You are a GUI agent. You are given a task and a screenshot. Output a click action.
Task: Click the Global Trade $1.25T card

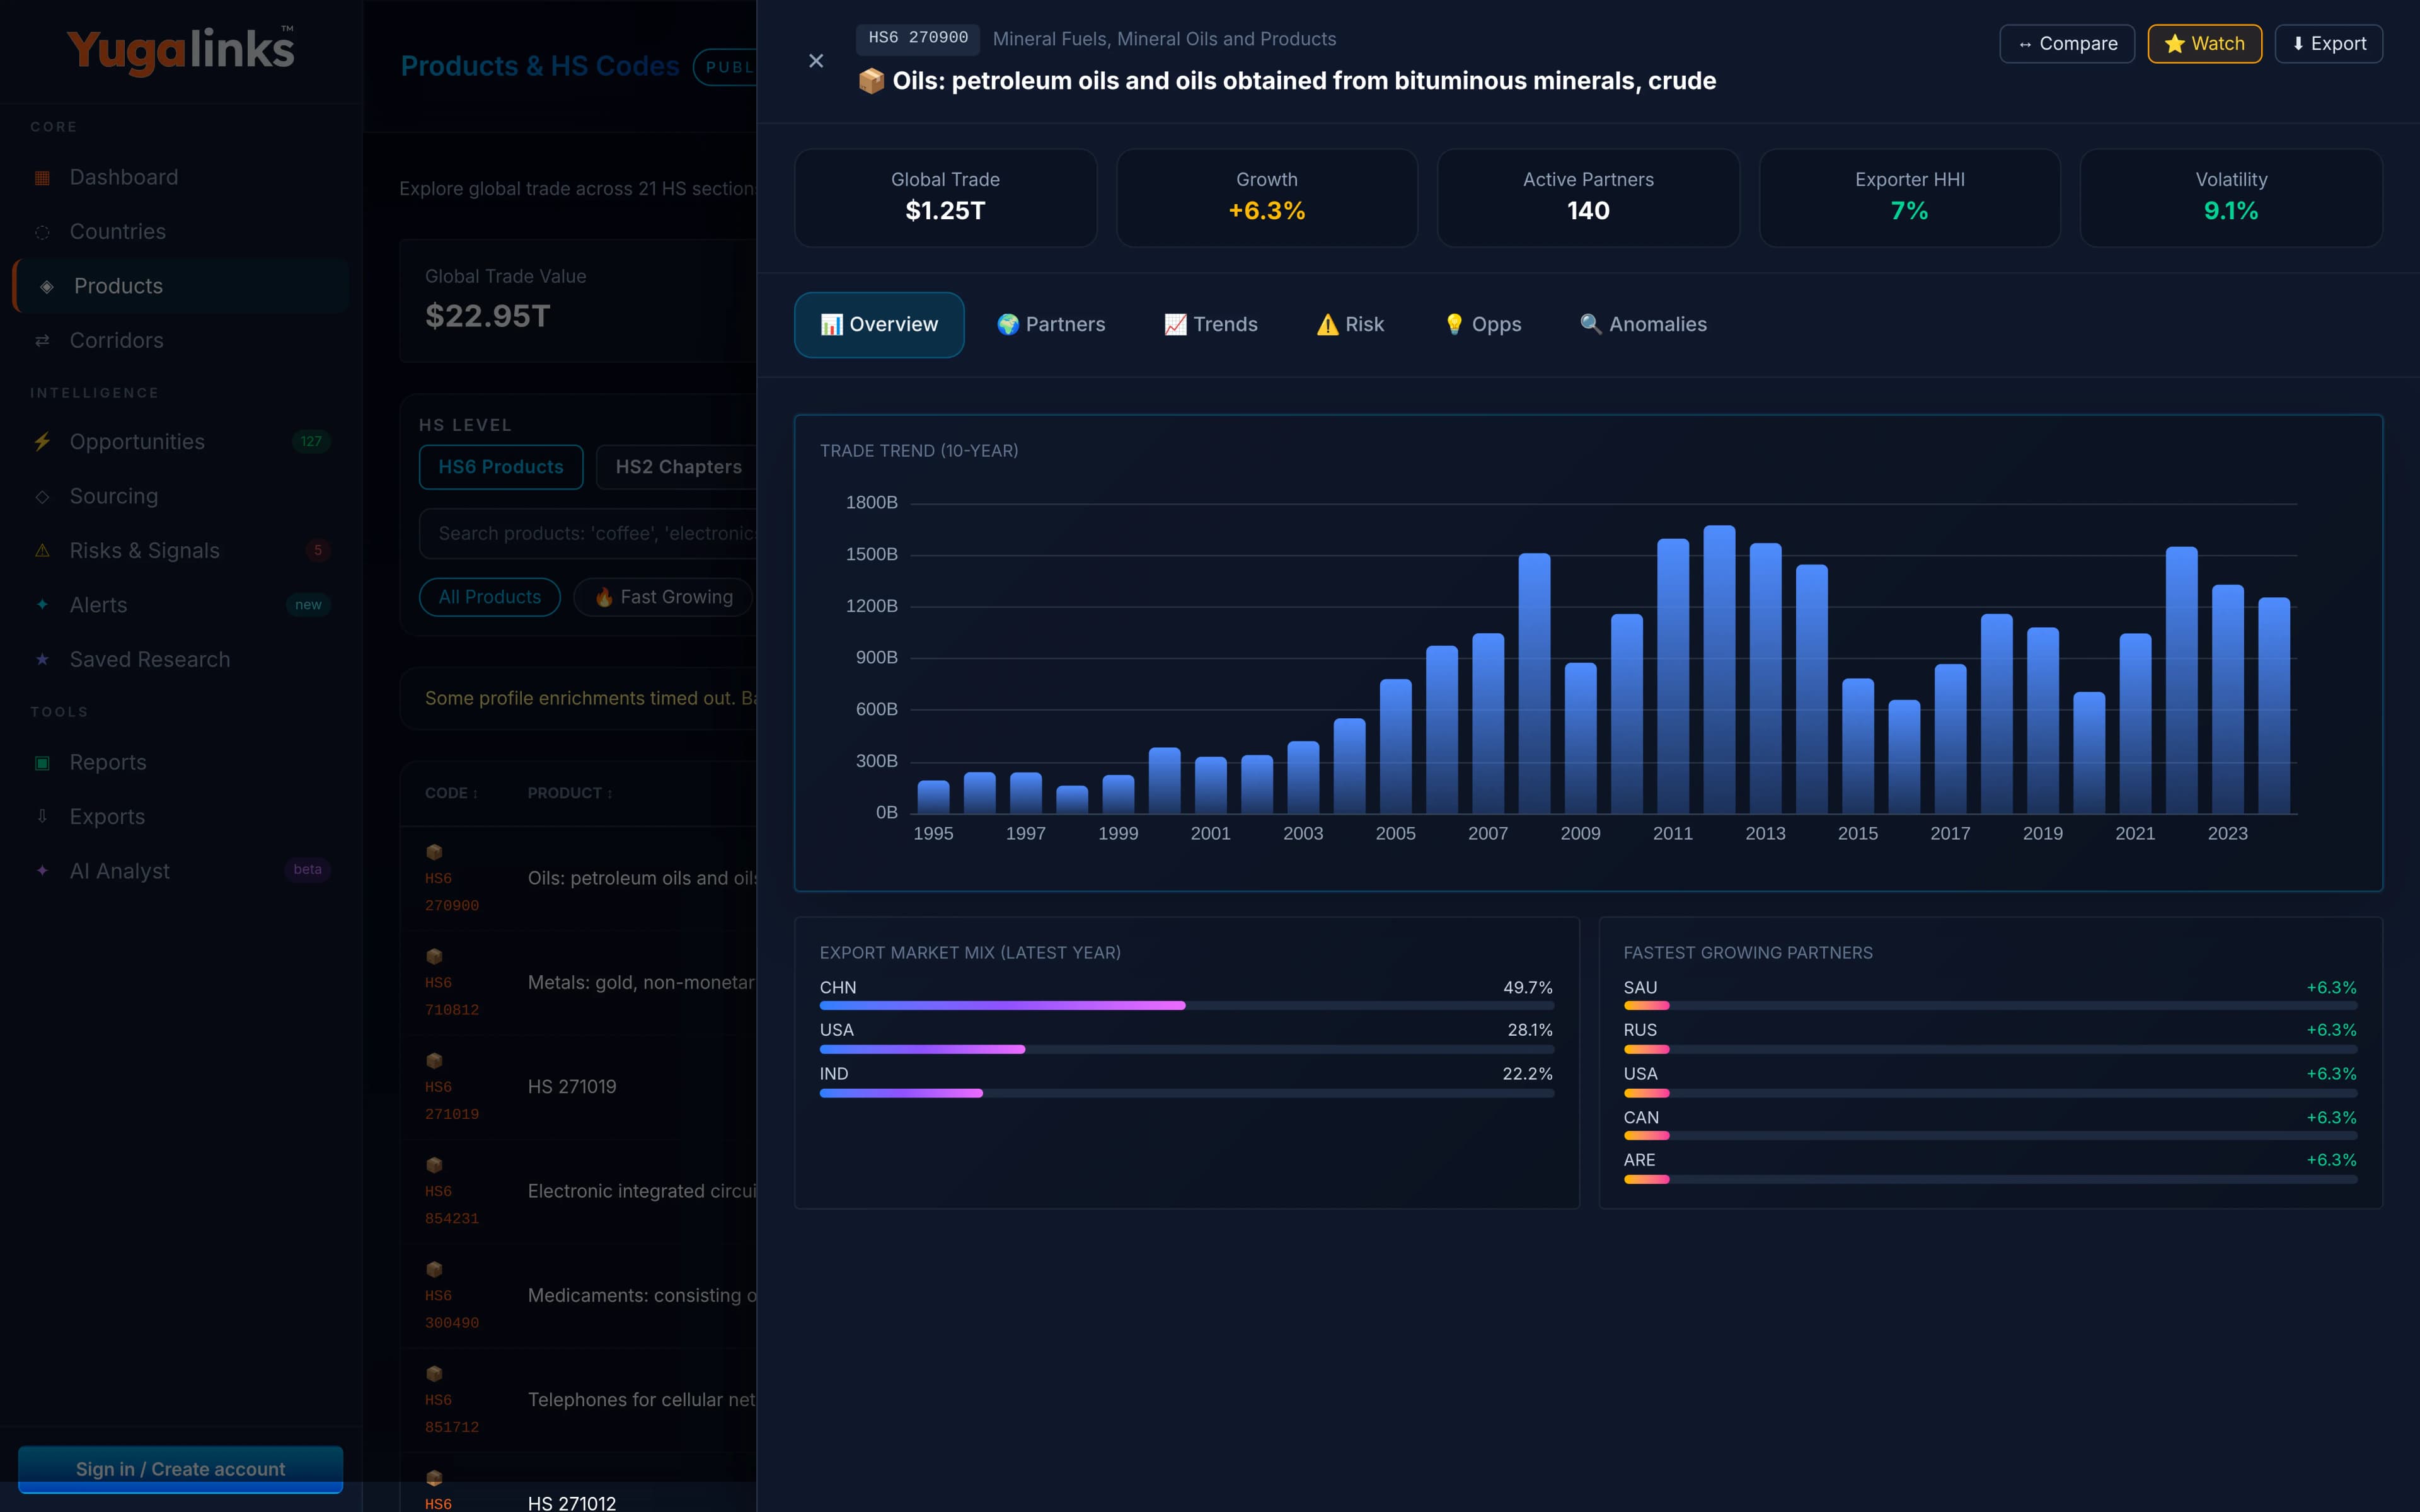tap(945, 198)
